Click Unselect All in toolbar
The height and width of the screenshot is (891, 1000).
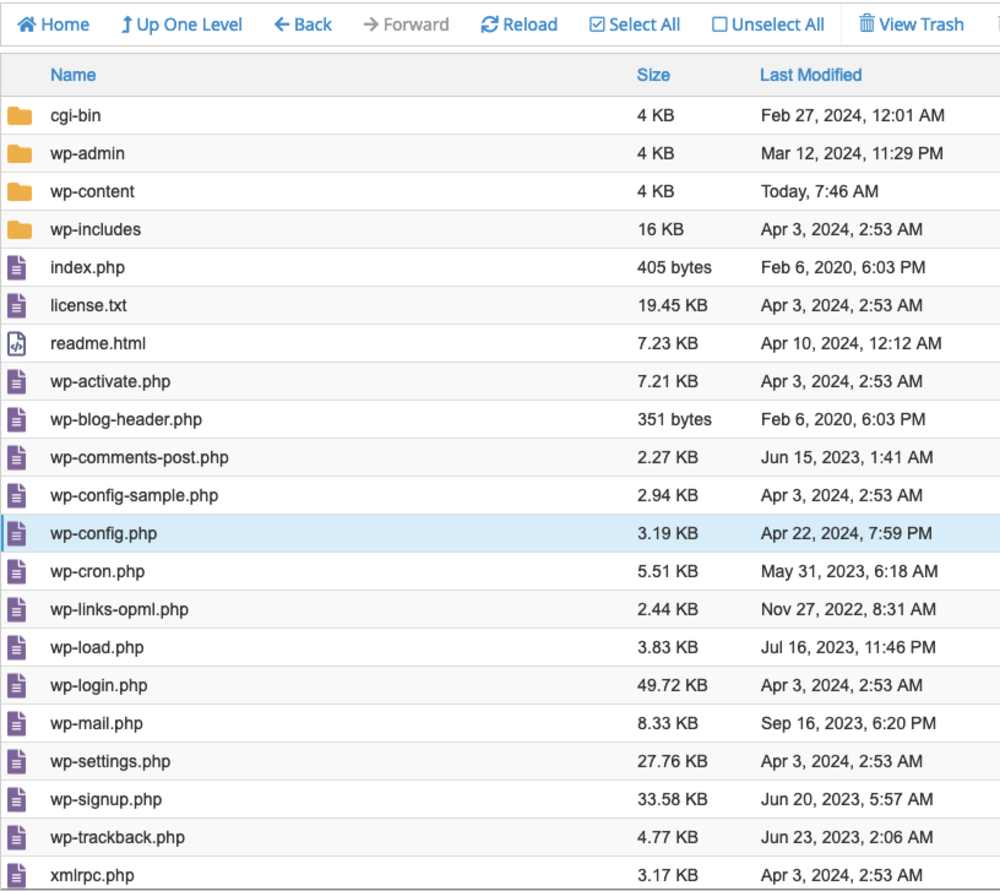point(768,25)
